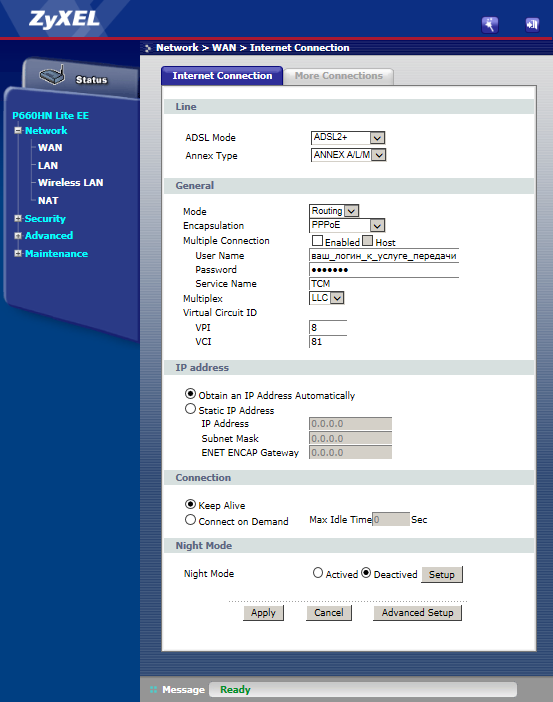
Task: Switch to the More Connections tab
Action: click(x=339, y=76)
